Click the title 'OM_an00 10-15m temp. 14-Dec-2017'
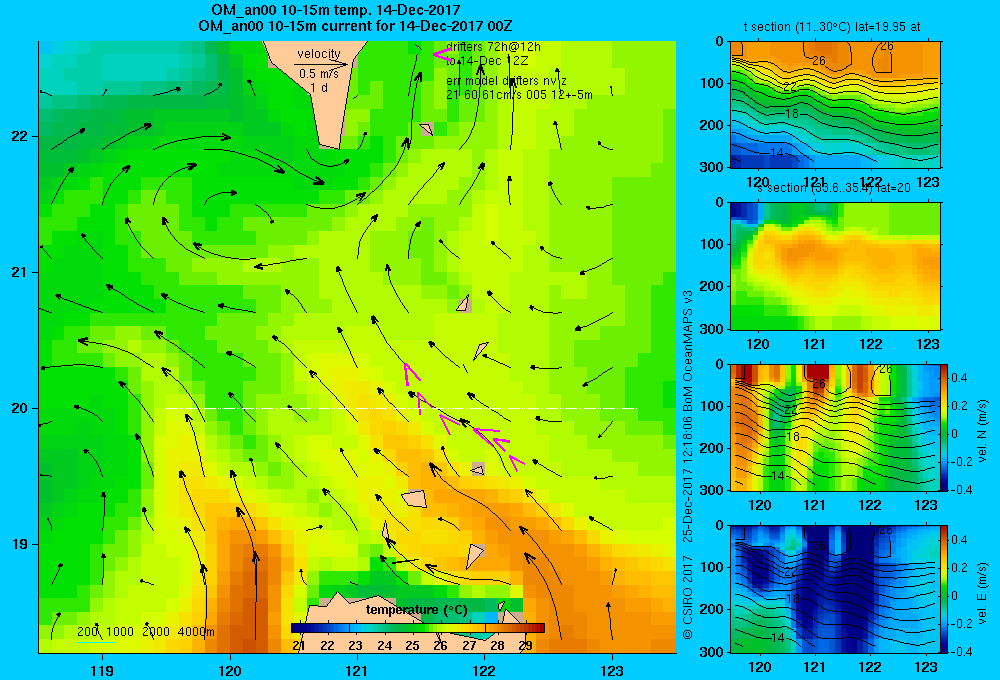This screenshot has height=680, width=1000. 335,10
